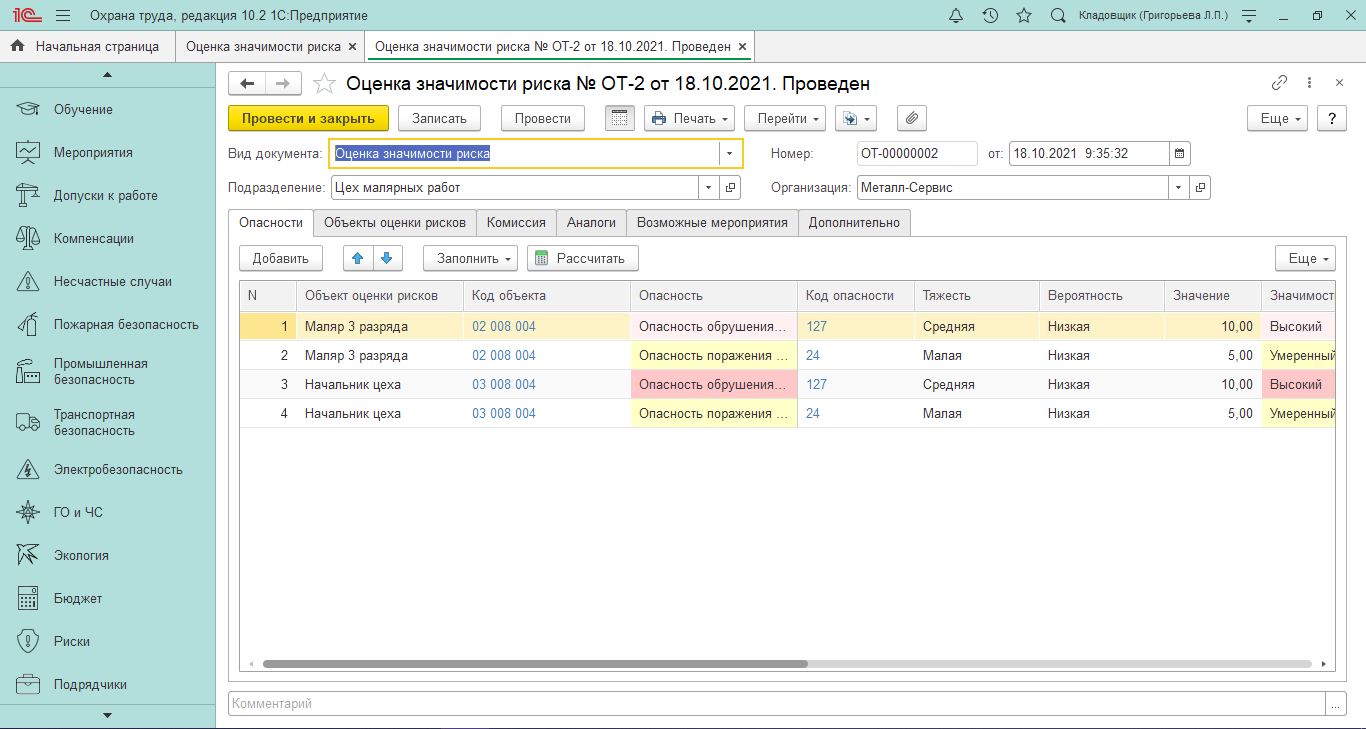1366x729 pixels.
Task: Open code link 02 008 004 in row 1
Action: tap(504, 326)
